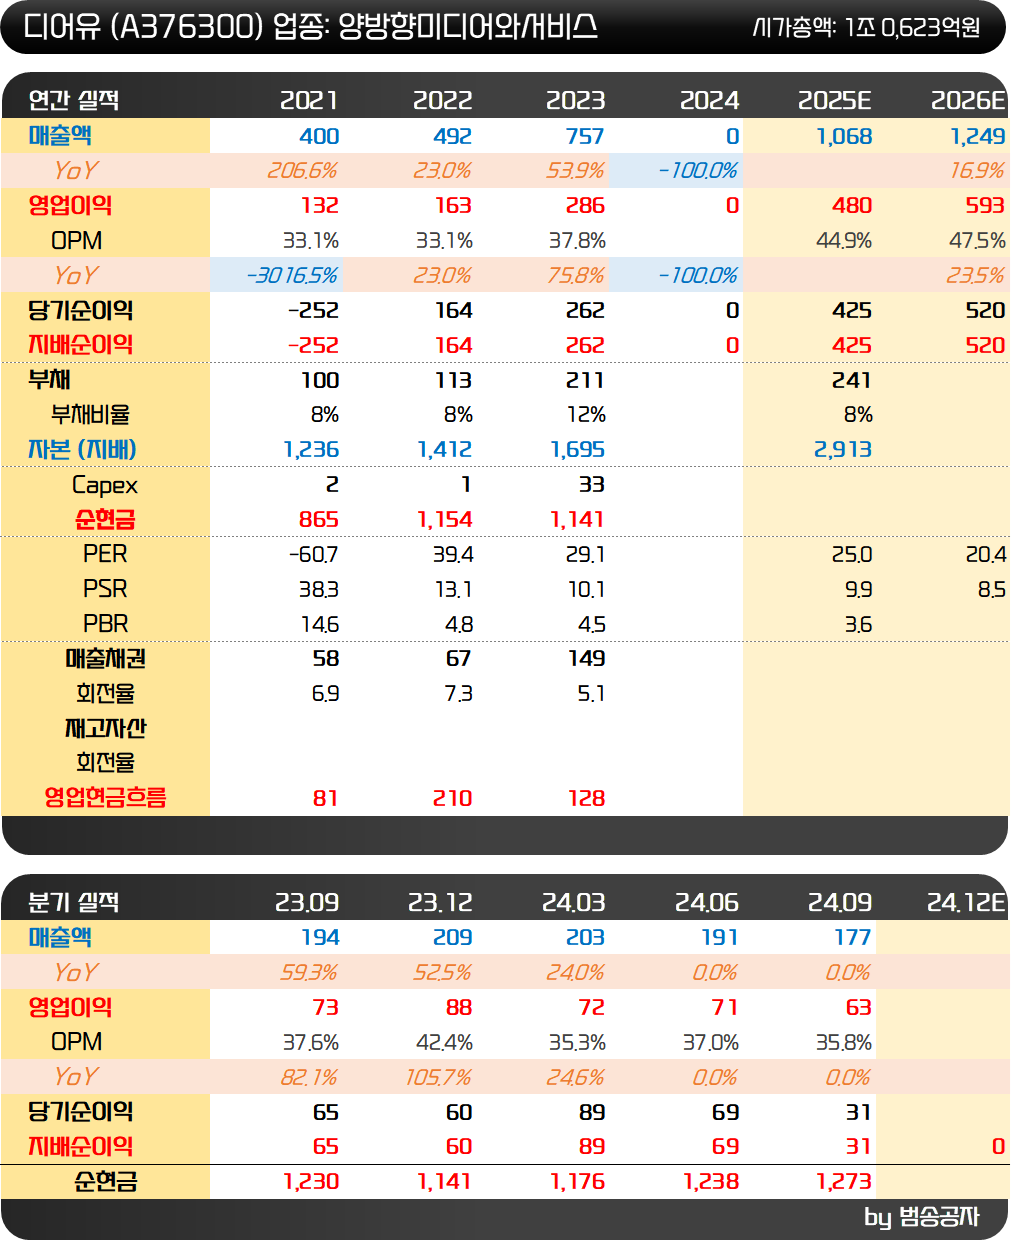Select 2025E 부채 value '241'
Viewport: 1011px width, 1240px height.
[852, 380]
